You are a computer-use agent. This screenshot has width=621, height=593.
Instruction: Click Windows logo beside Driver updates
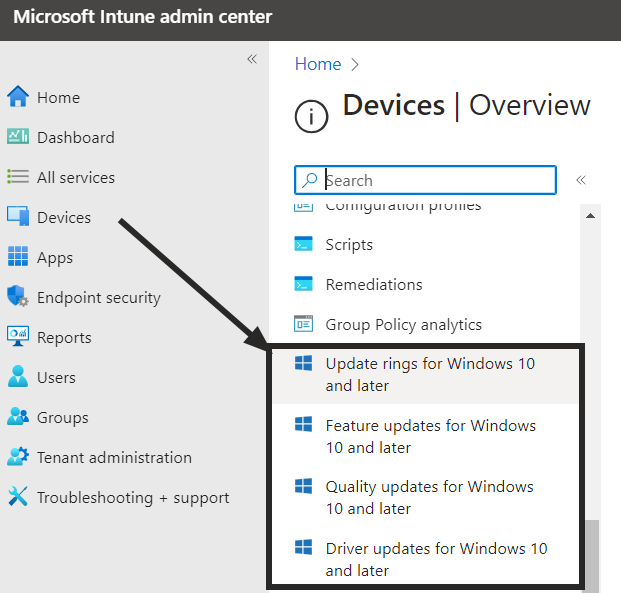pyautogui.click(x=303, y=547)
